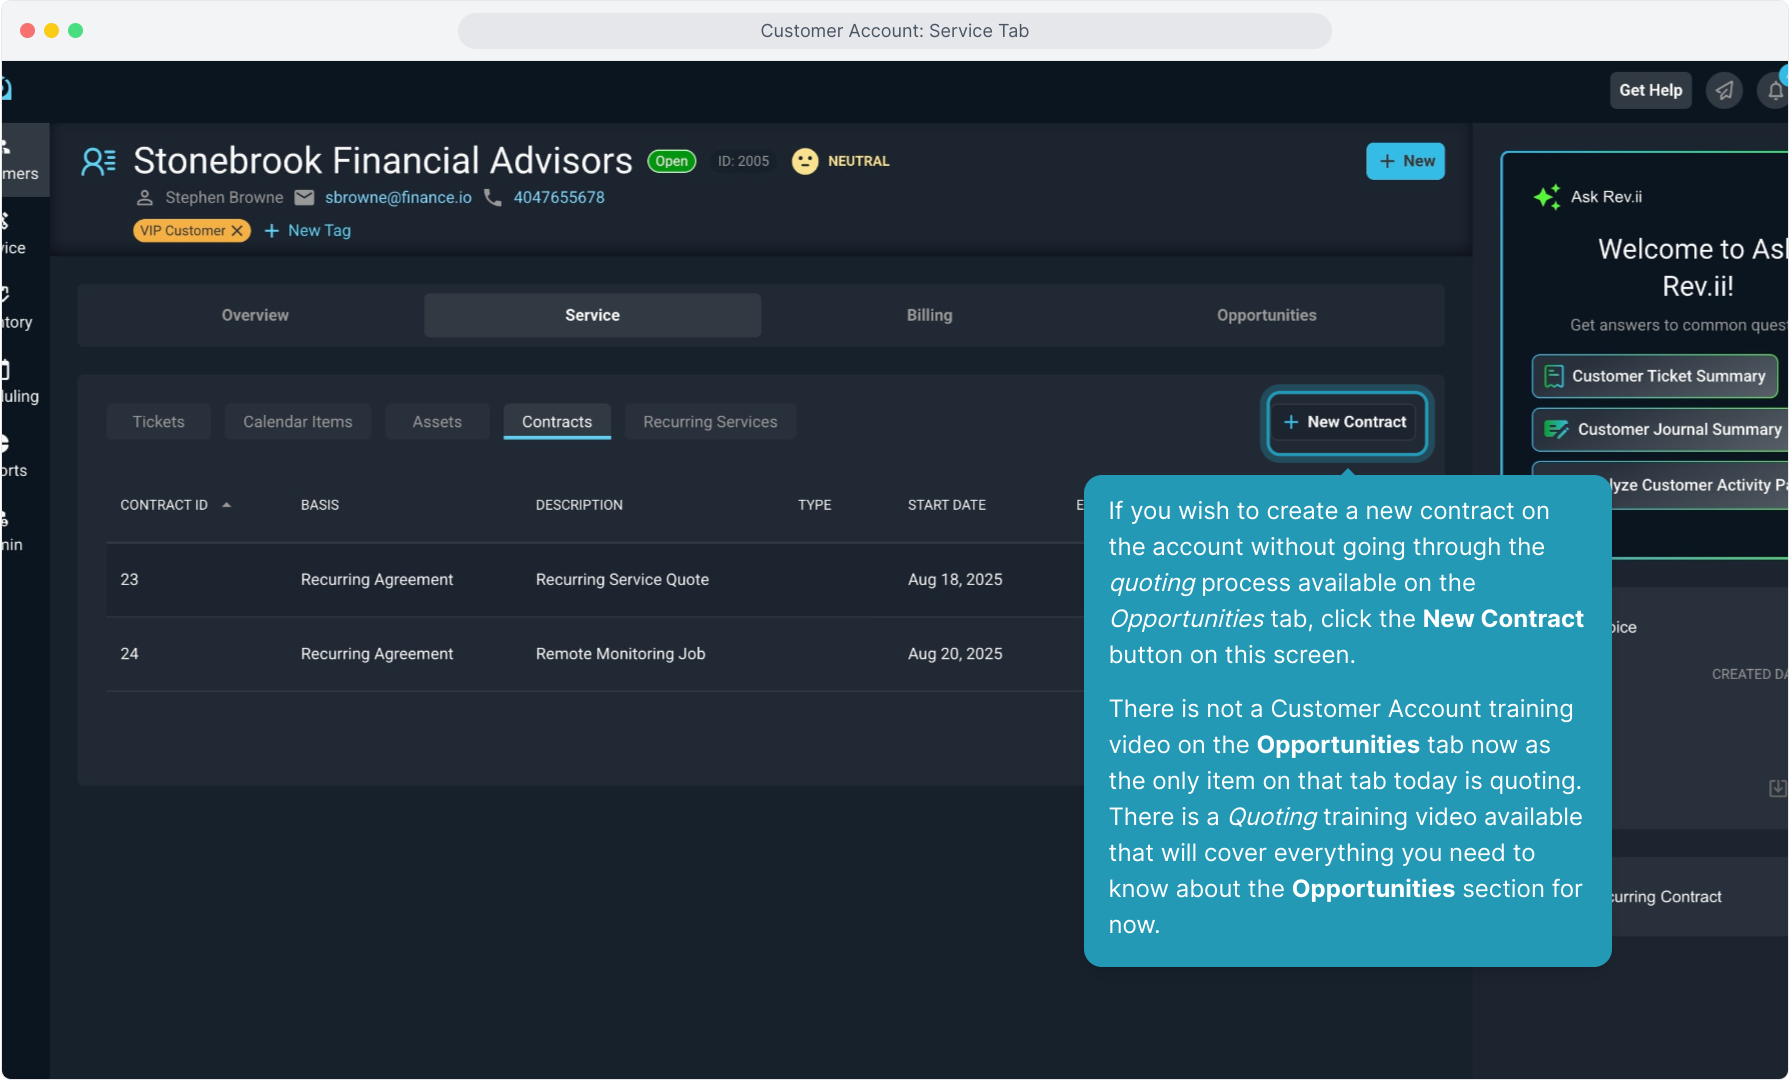Open the notifications bell icon
This screenshot has height=1080, width=1790.
(x=1774, y=90)
